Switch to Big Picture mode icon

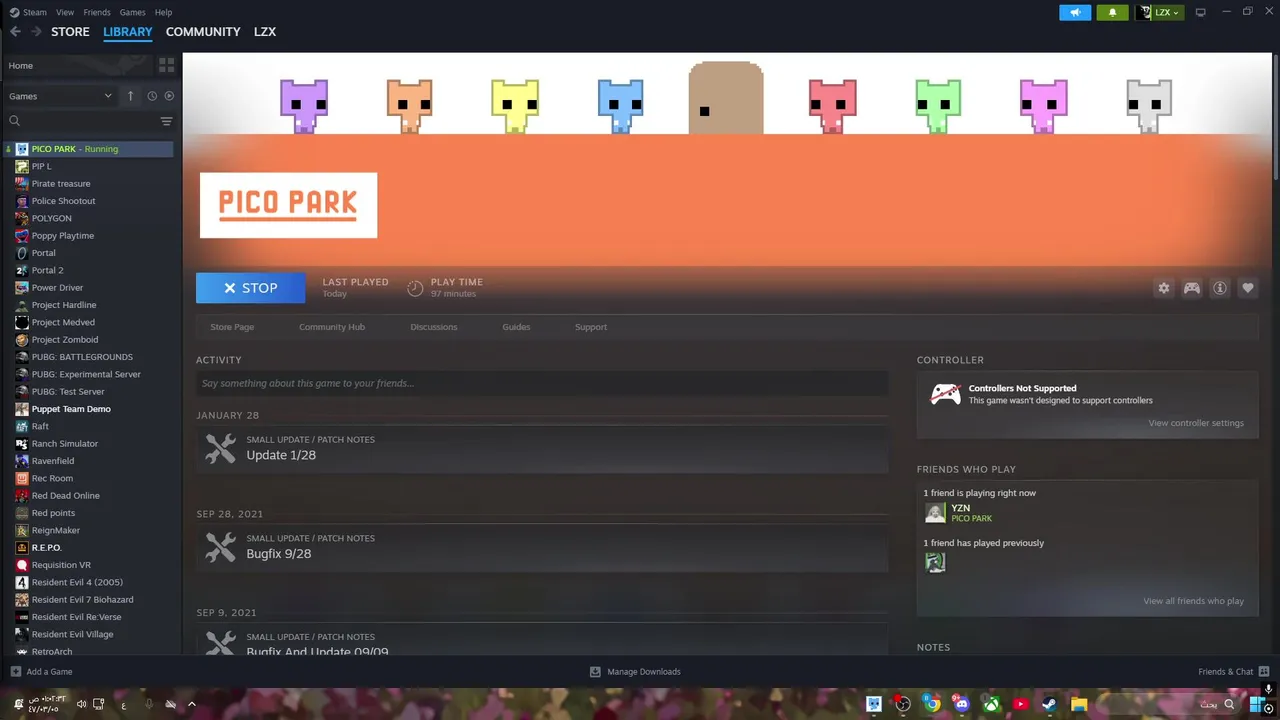pyautogui.click(x=1201, y=12)
